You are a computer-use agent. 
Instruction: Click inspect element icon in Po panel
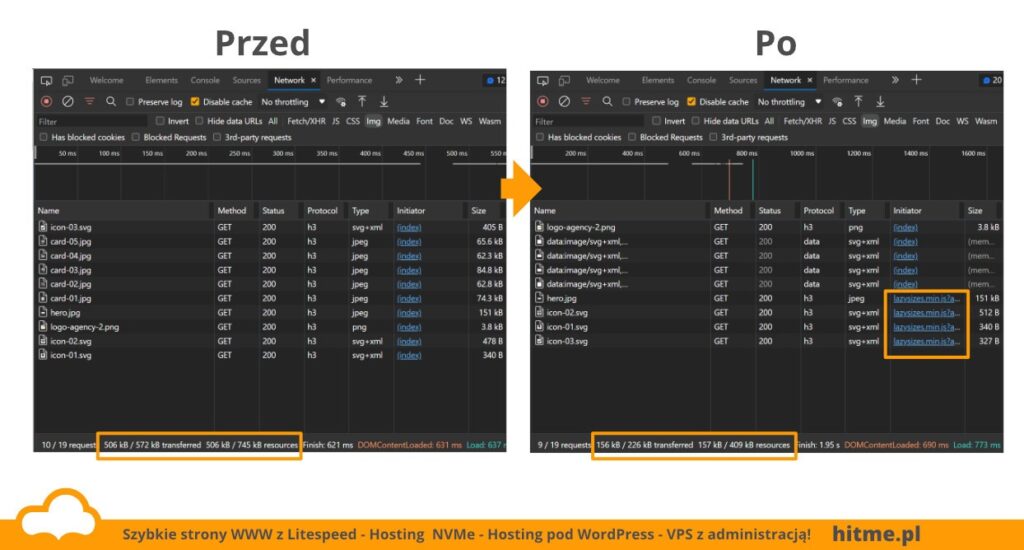543,80
